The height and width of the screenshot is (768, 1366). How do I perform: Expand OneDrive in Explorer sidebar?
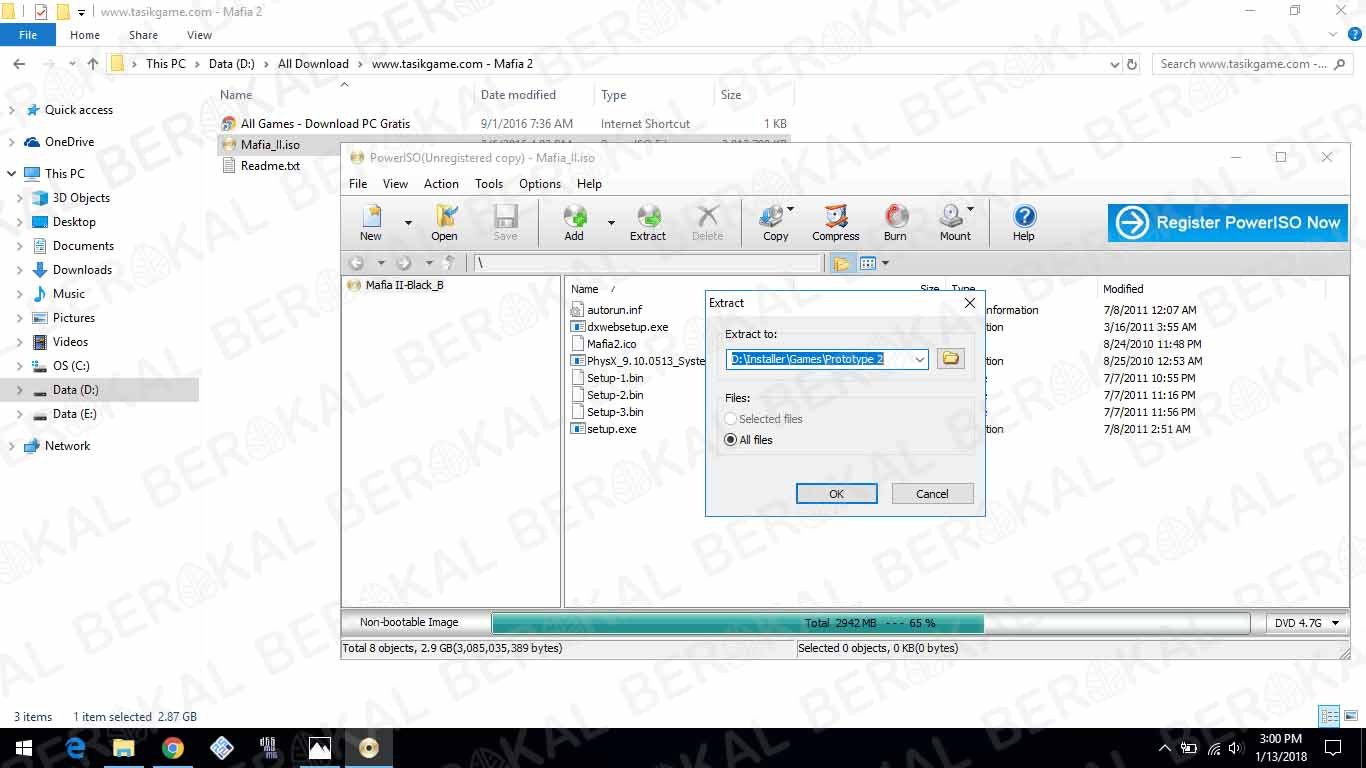pyautogui.click(x=11, y=142)
